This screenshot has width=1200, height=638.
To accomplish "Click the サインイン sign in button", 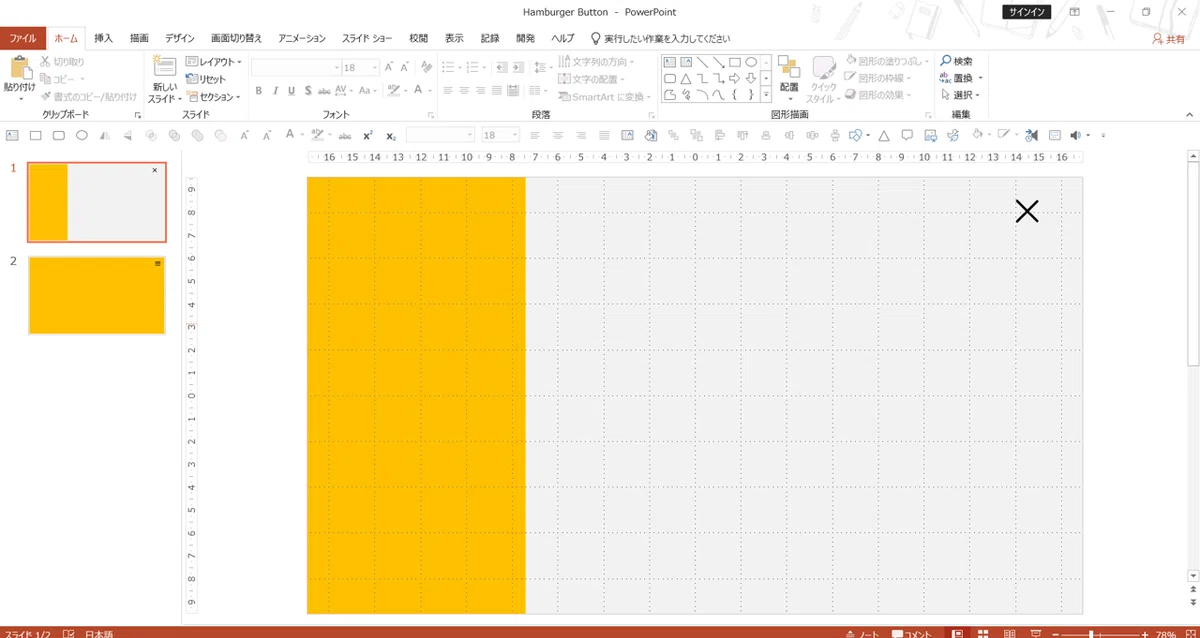I will tap(1027, 12).
